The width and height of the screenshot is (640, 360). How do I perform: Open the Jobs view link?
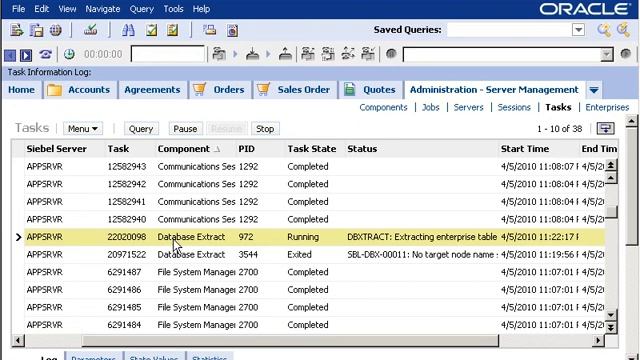[431, 107]
